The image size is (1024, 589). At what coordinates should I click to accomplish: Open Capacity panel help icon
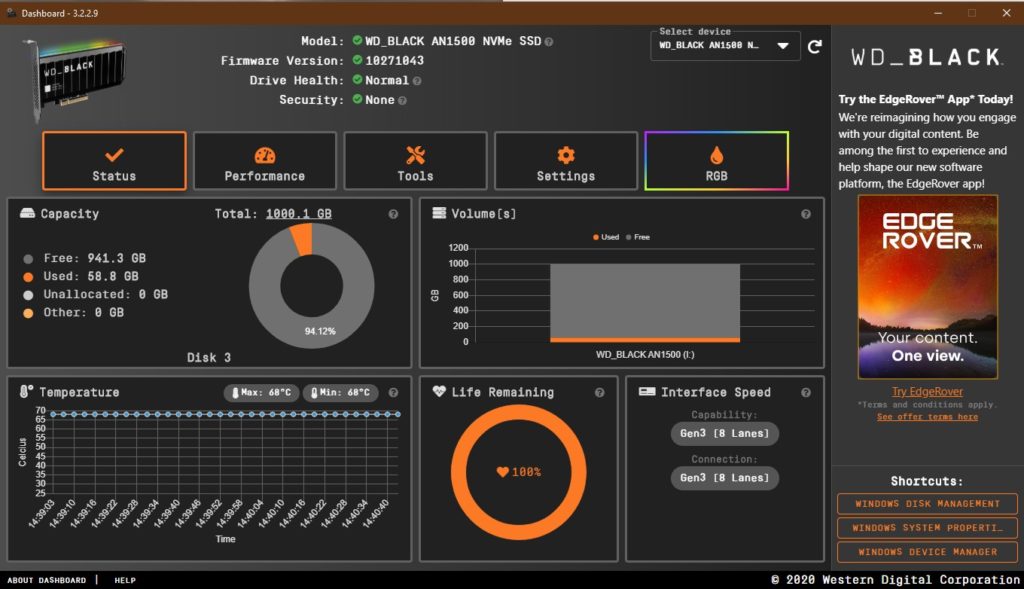click(393, 214)
